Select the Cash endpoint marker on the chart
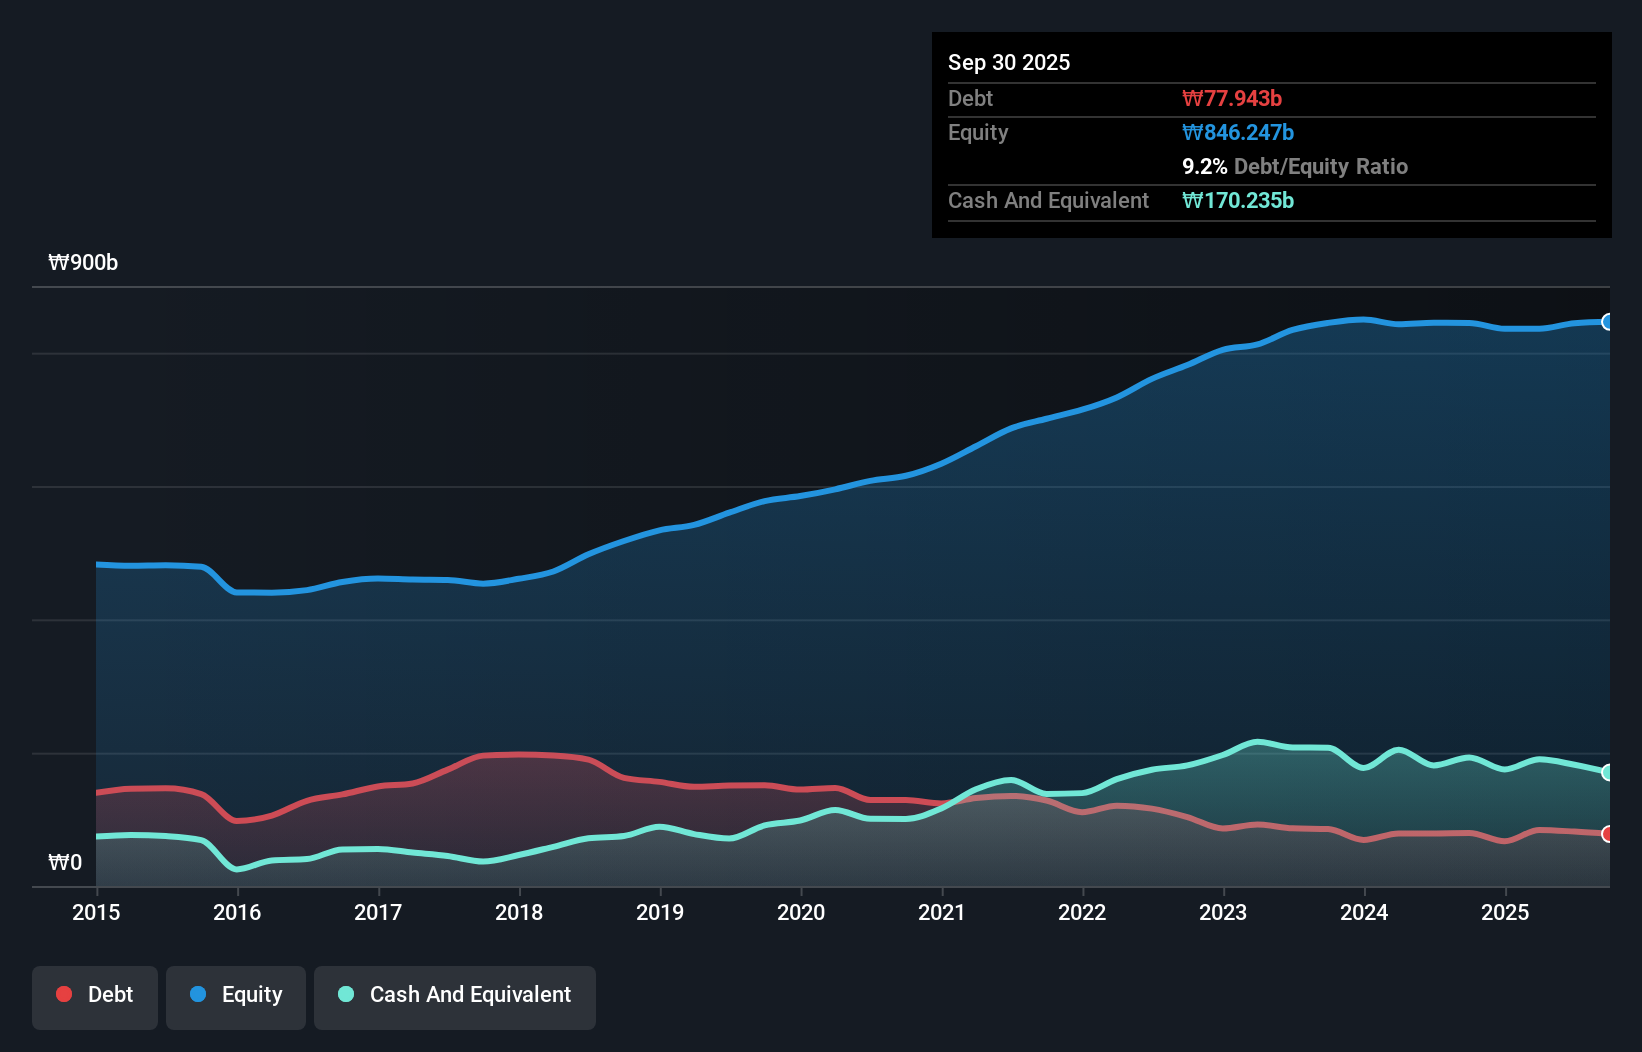Viewport: 1642px width, 1052px height. coord(1608,771)
